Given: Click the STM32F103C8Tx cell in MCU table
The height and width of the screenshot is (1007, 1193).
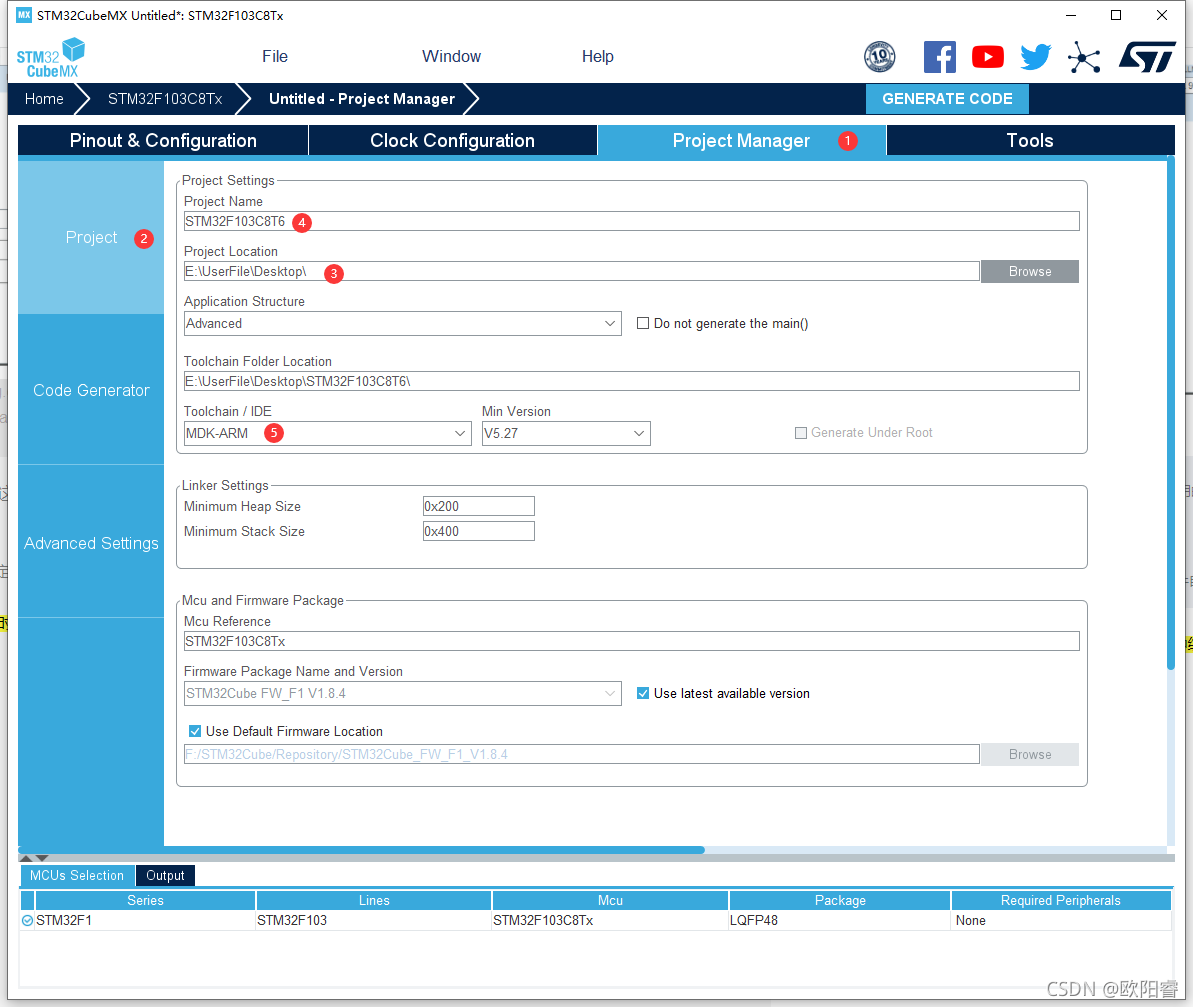Looking at the screenshot, I should (610, 920).
